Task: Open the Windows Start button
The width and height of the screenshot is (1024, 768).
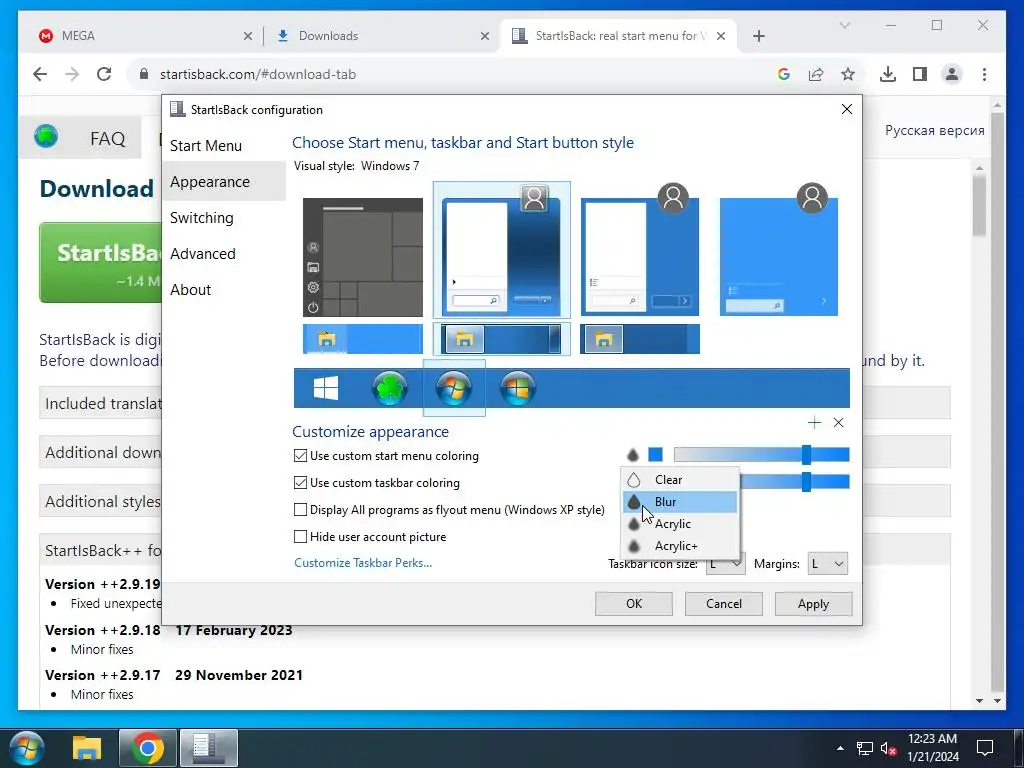Action: 27,748
